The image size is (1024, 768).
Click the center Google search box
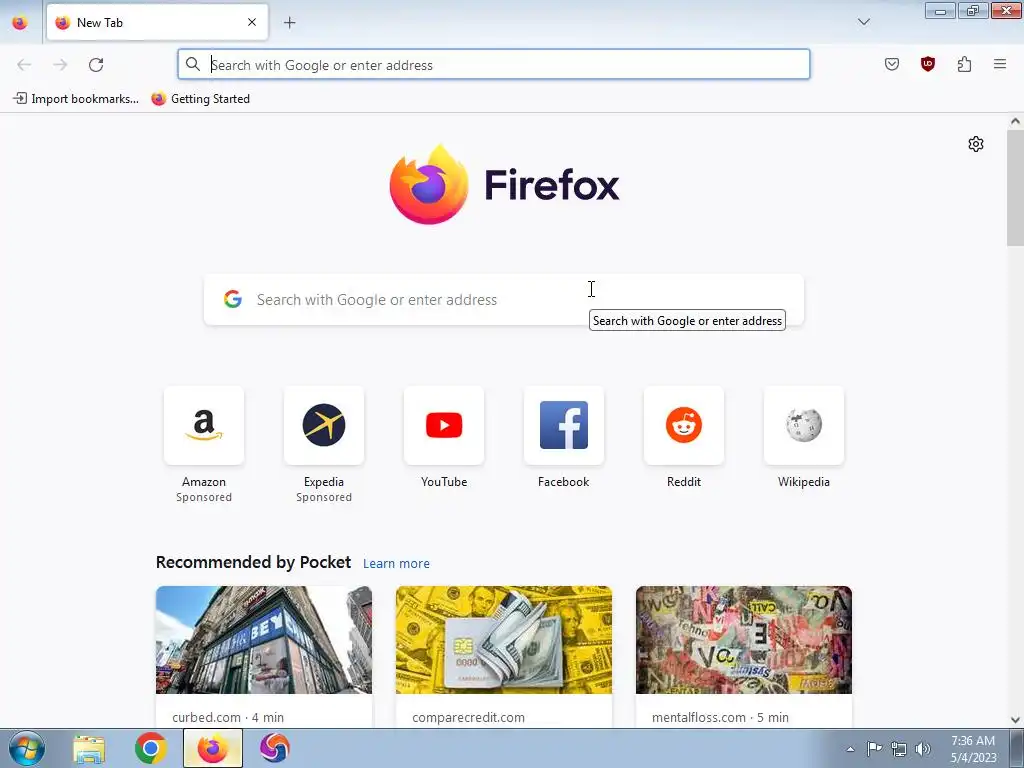click(504, 300)
